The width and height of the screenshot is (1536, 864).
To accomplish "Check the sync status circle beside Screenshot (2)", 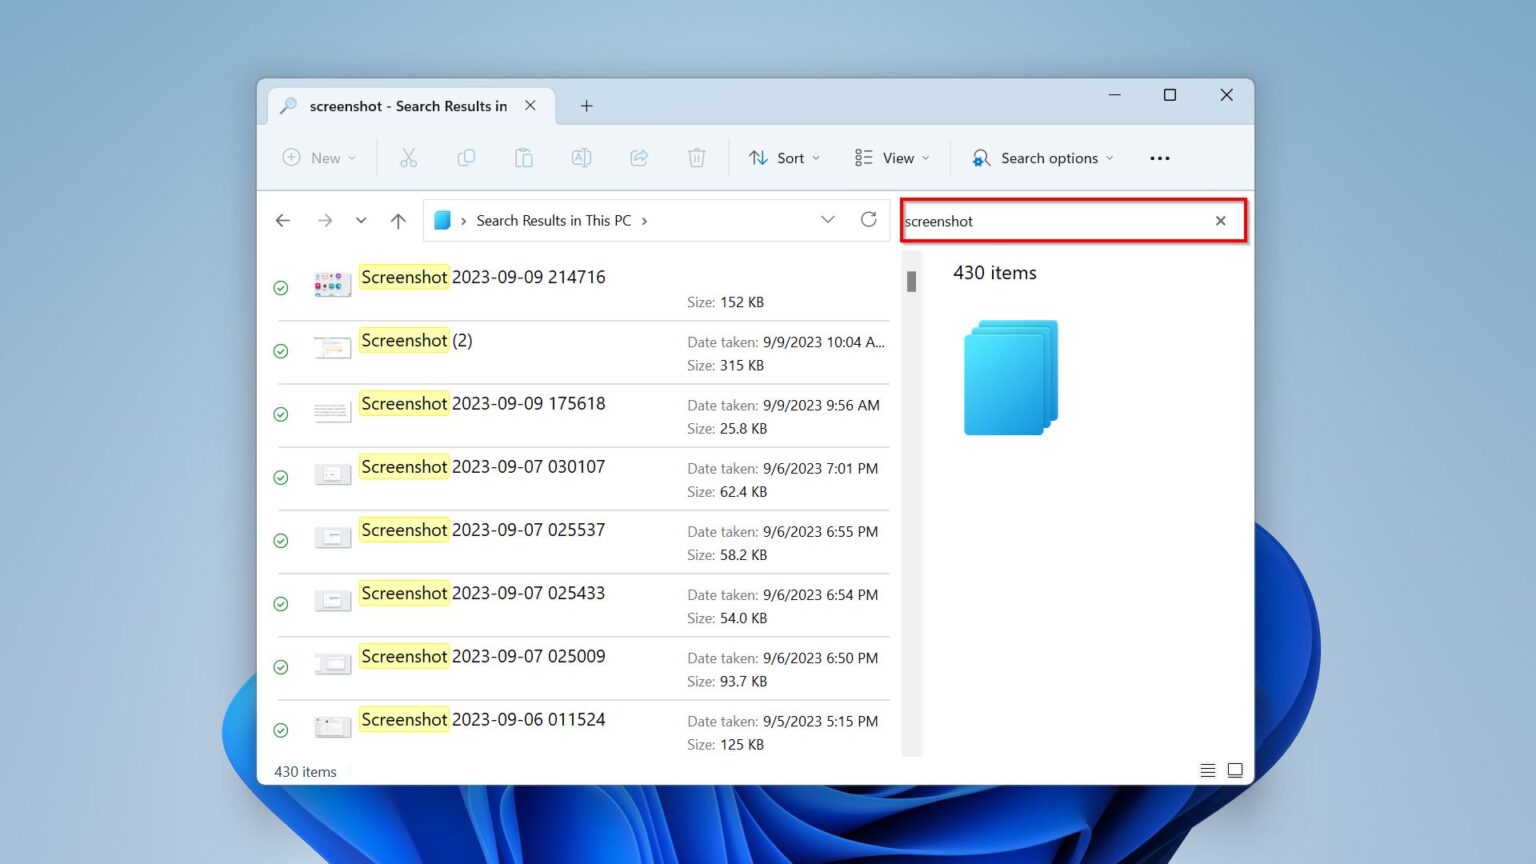I will (x=281, y=351).
